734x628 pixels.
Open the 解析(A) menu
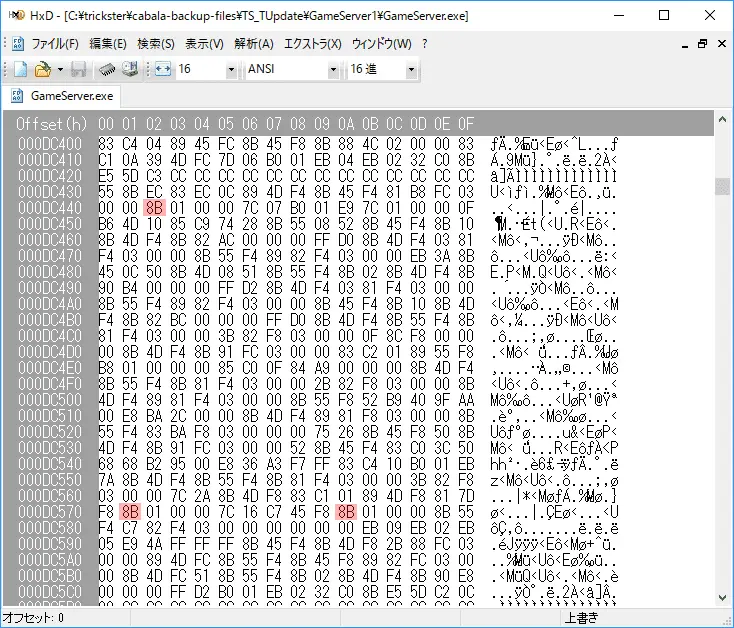click(x=254, y=44)
